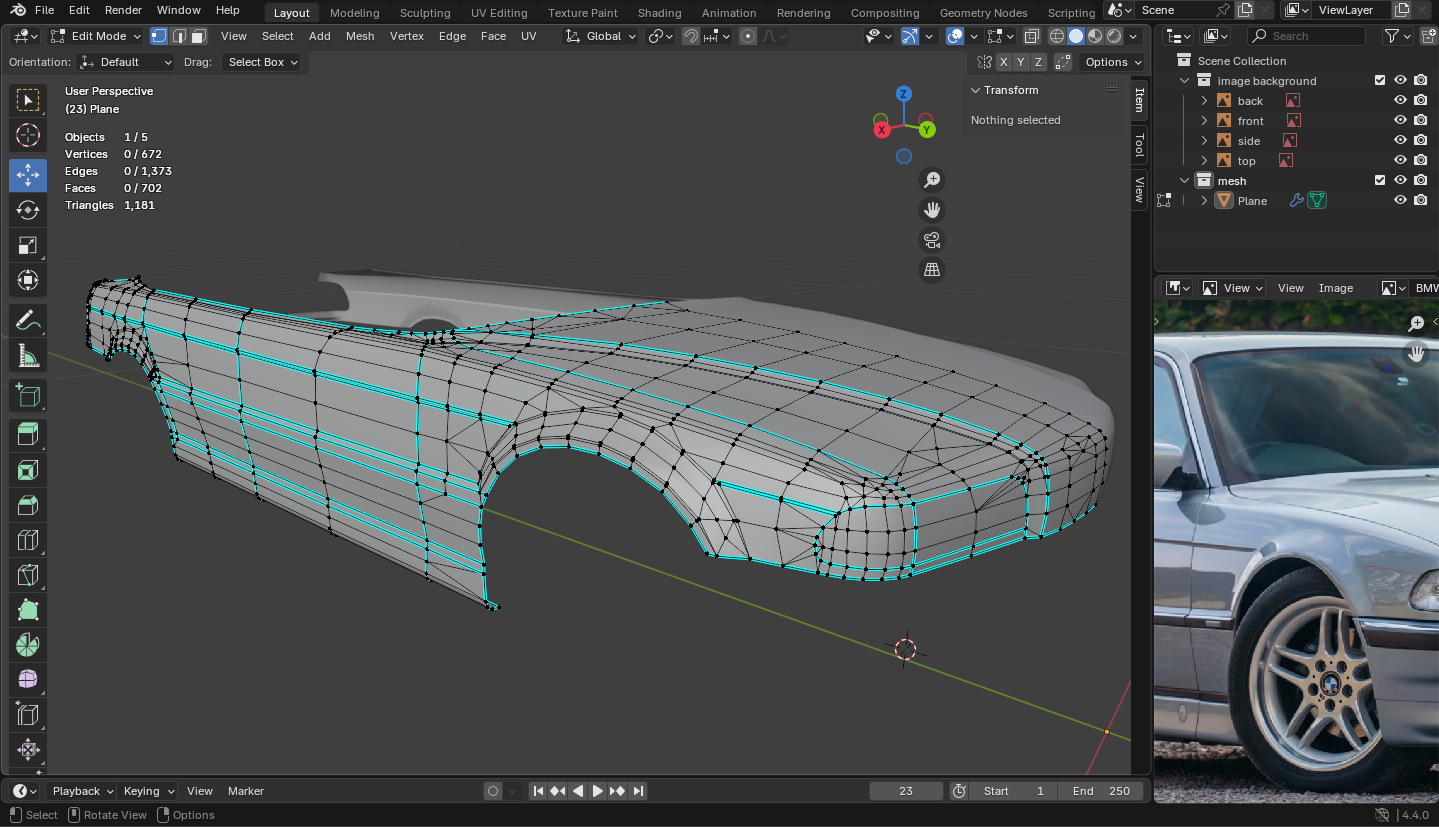This screenshot has height=827, width=1439.
Task: Open the Tool tab in the sidebar
Action: tap(1139, 145)
